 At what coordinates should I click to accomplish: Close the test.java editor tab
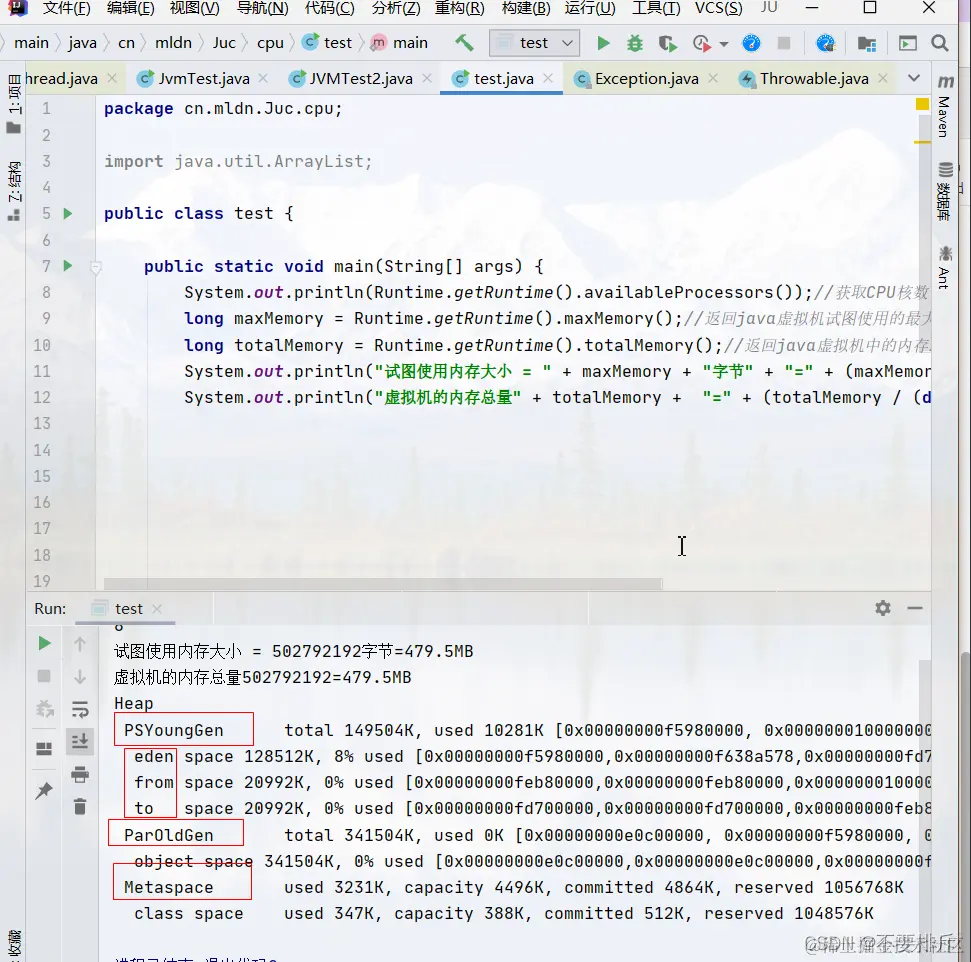[x=548, y=79]
